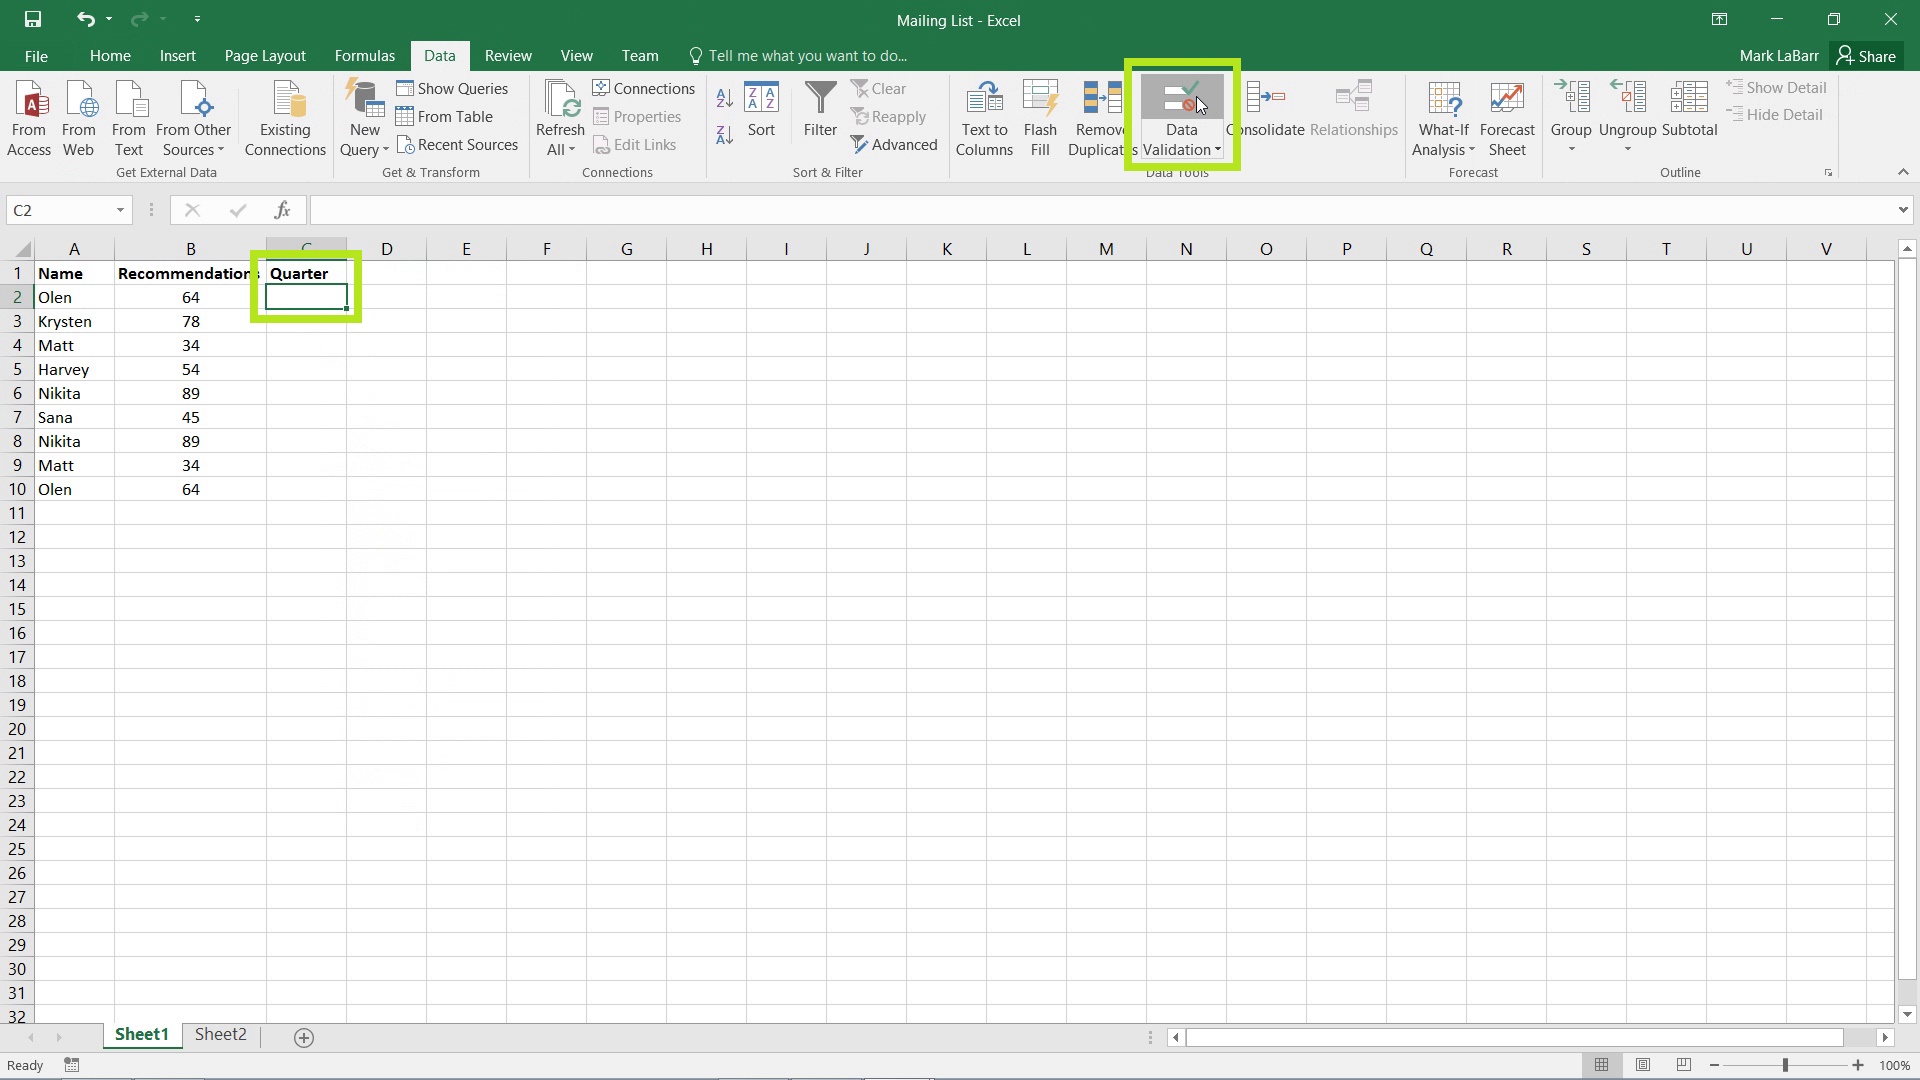Click the Sheet2 tab
Image resolution: width=1920 pixels, height=1080 pixels.
tap(220, 1035)
